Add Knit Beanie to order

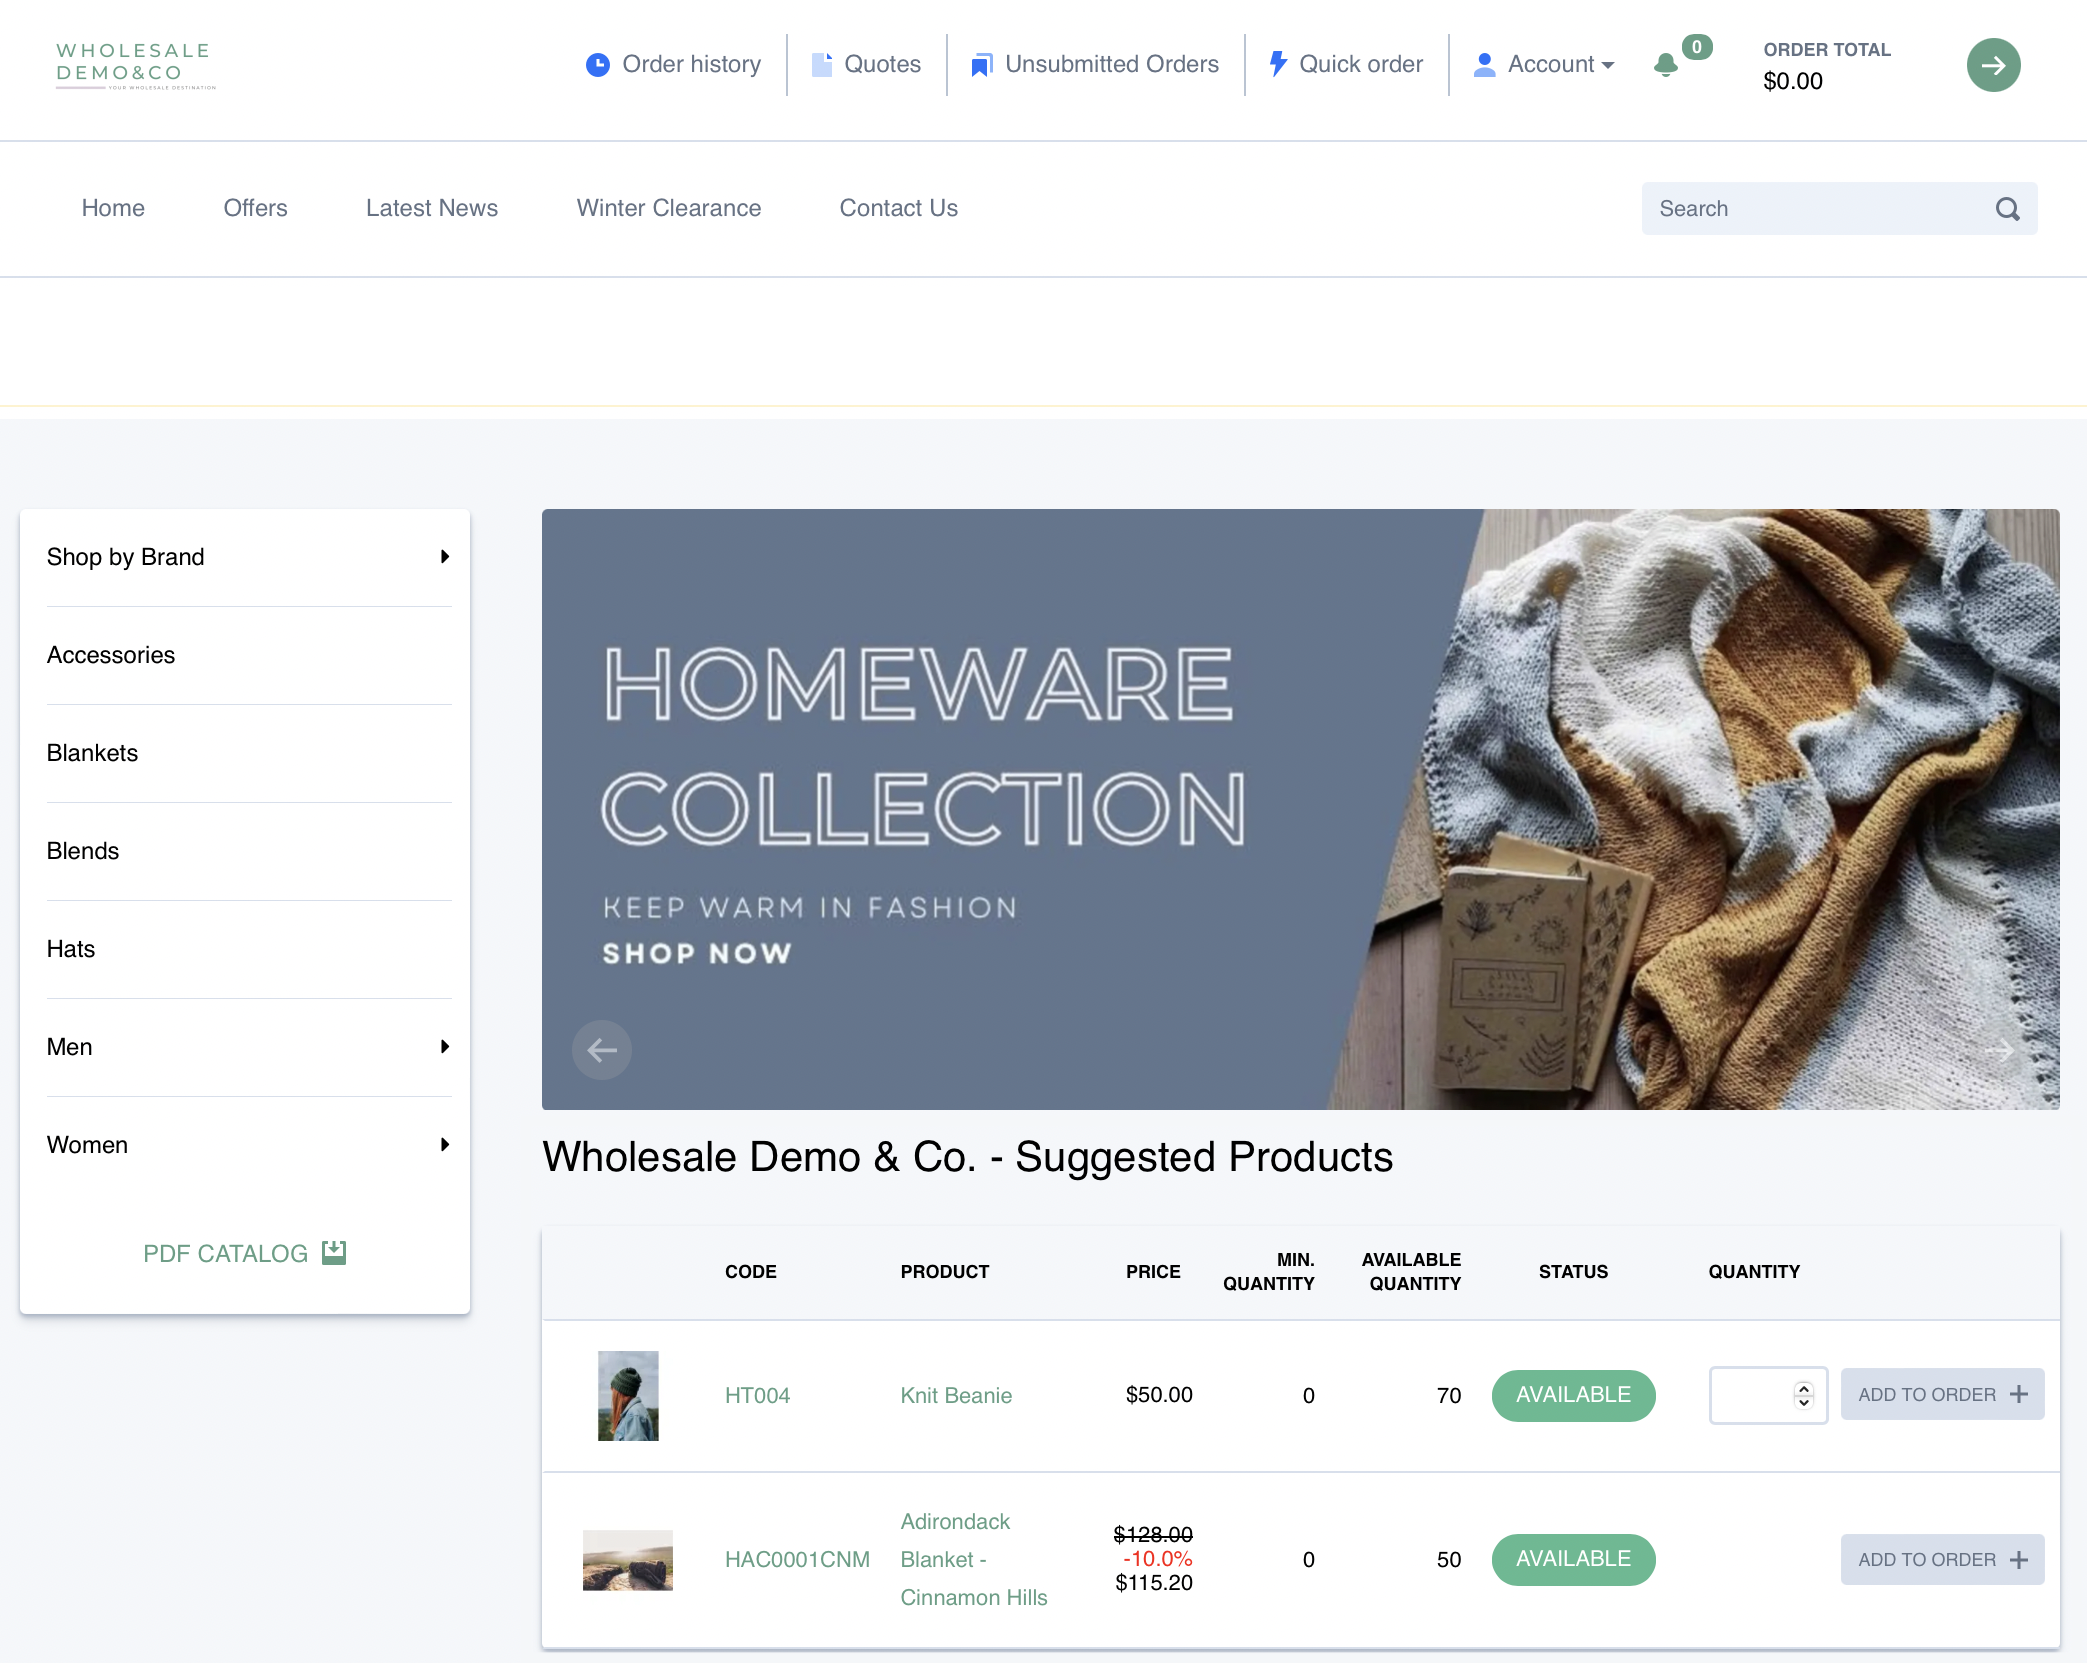click(x=1941, y=1395)
